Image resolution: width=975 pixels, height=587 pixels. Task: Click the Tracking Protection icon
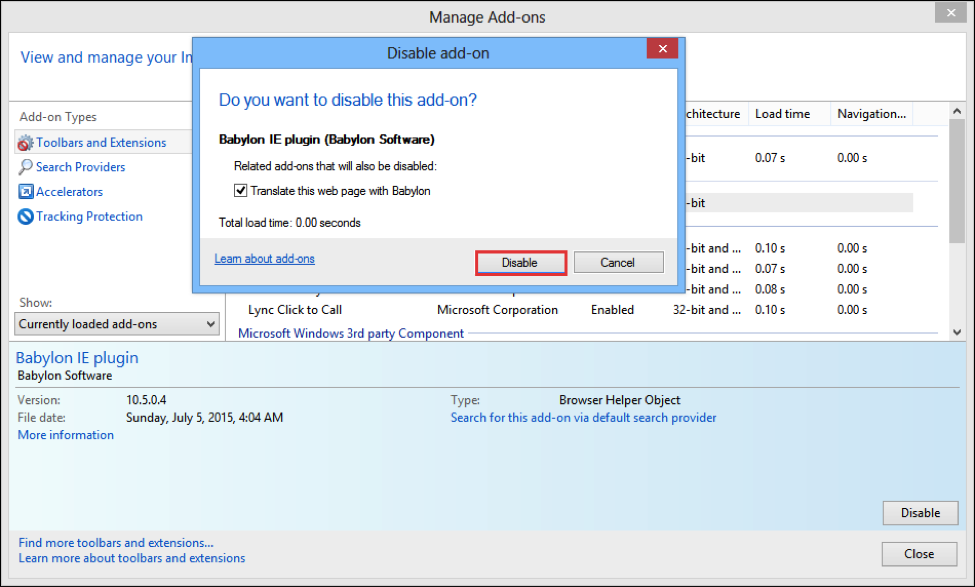click(25, 216)
